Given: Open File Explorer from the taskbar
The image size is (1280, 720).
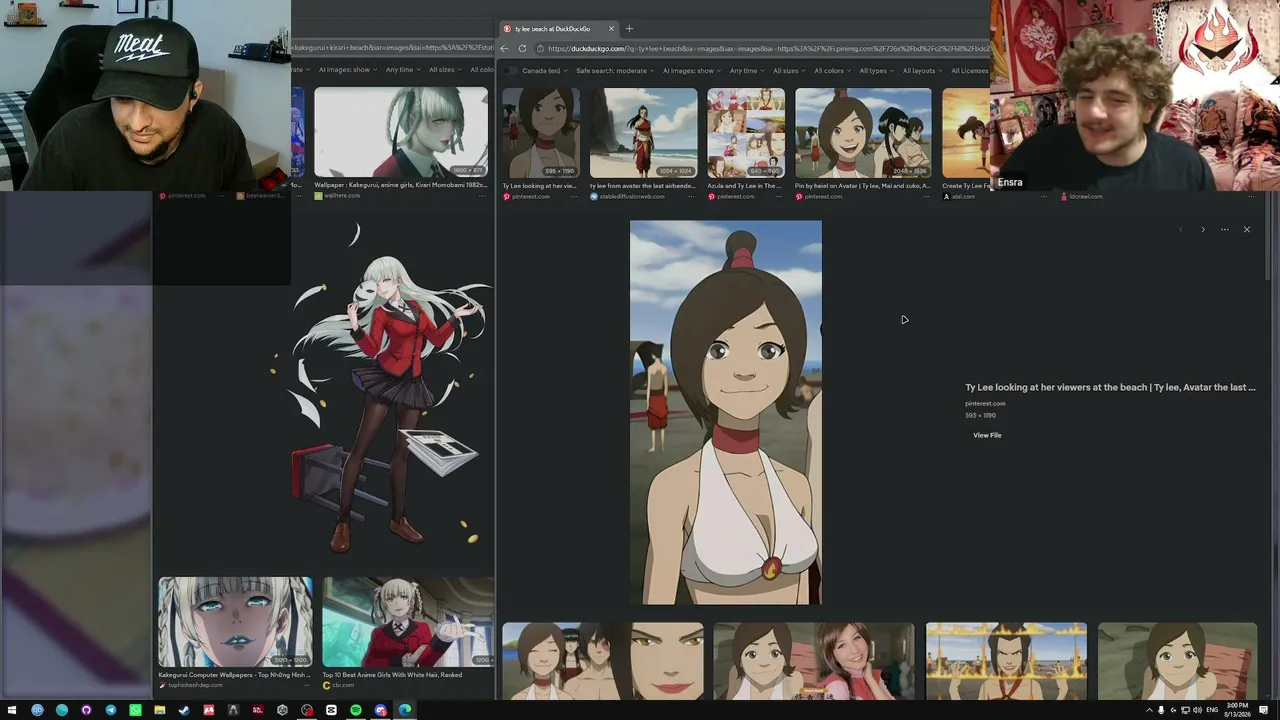Looking at the screenshot, I should pyautogui.click(x=160, y=710).
